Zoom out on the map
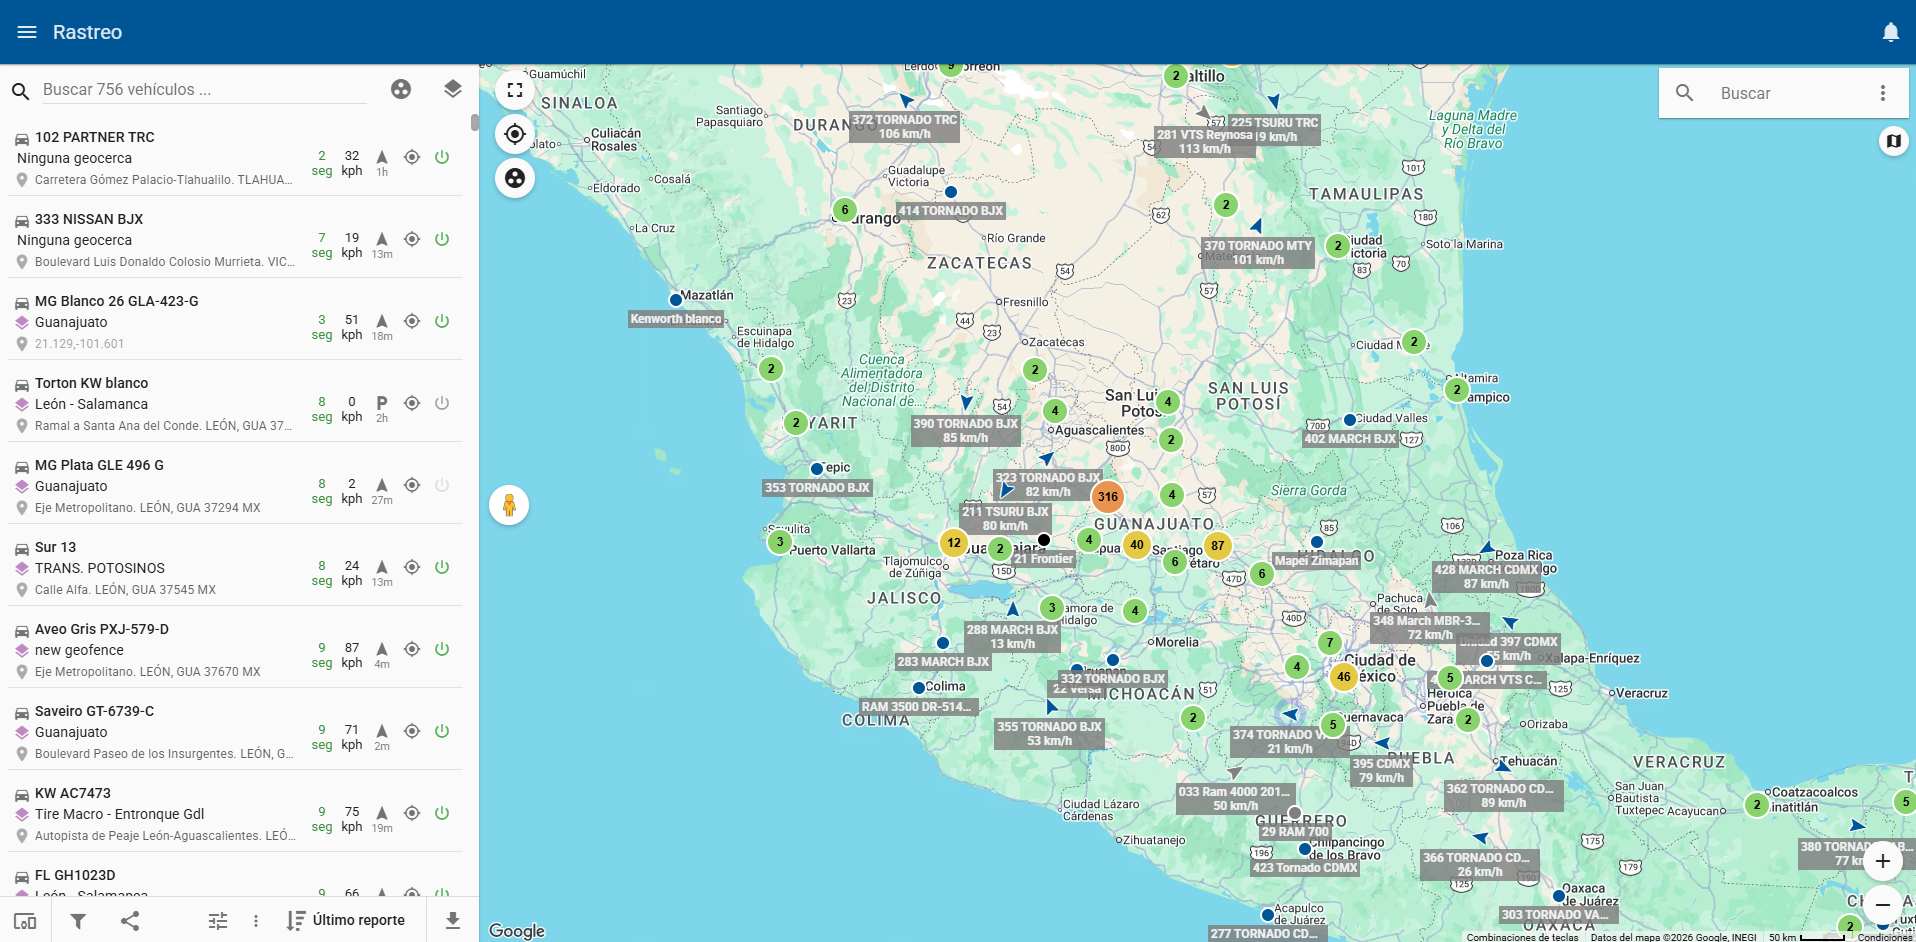The height and width of the screenshot is (942, 1916). click(1883, 905)
